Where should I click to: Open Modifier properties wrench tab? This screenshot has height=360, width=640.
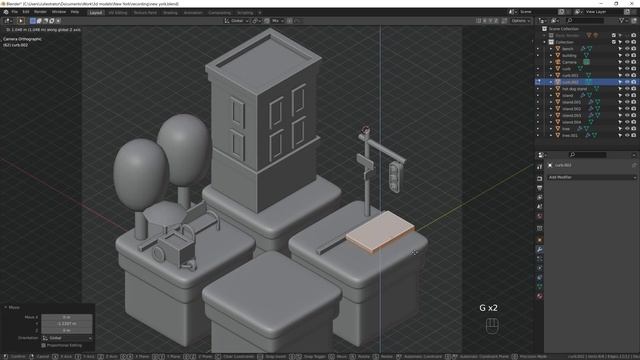(x=540, y=249)
